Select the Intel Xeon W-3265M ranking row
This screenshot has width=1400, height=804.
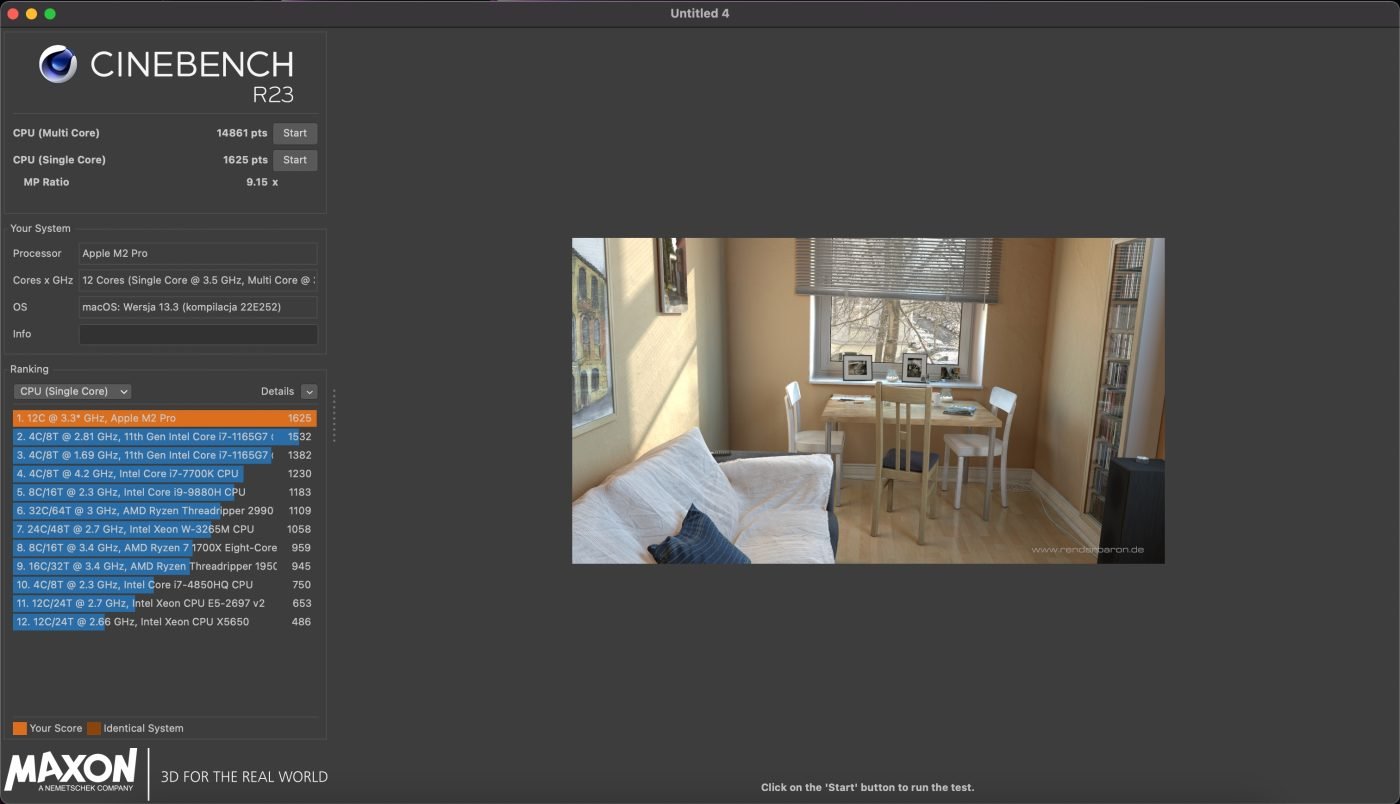click(163, 529)
